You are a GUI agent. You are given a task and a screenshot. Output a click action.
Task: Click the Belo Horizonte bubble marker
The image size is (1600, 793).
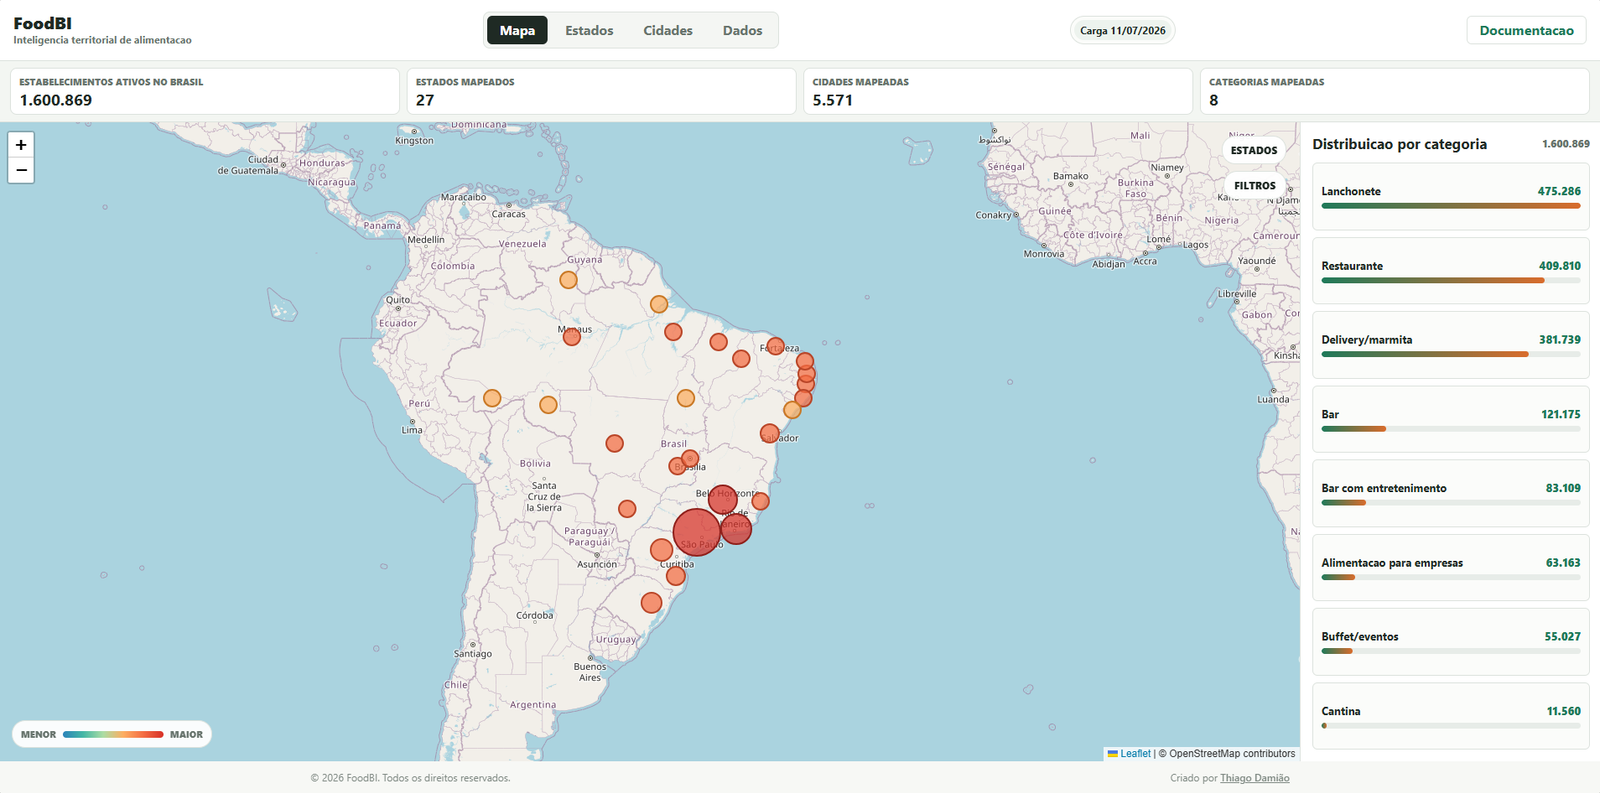[x=723, y=498]
